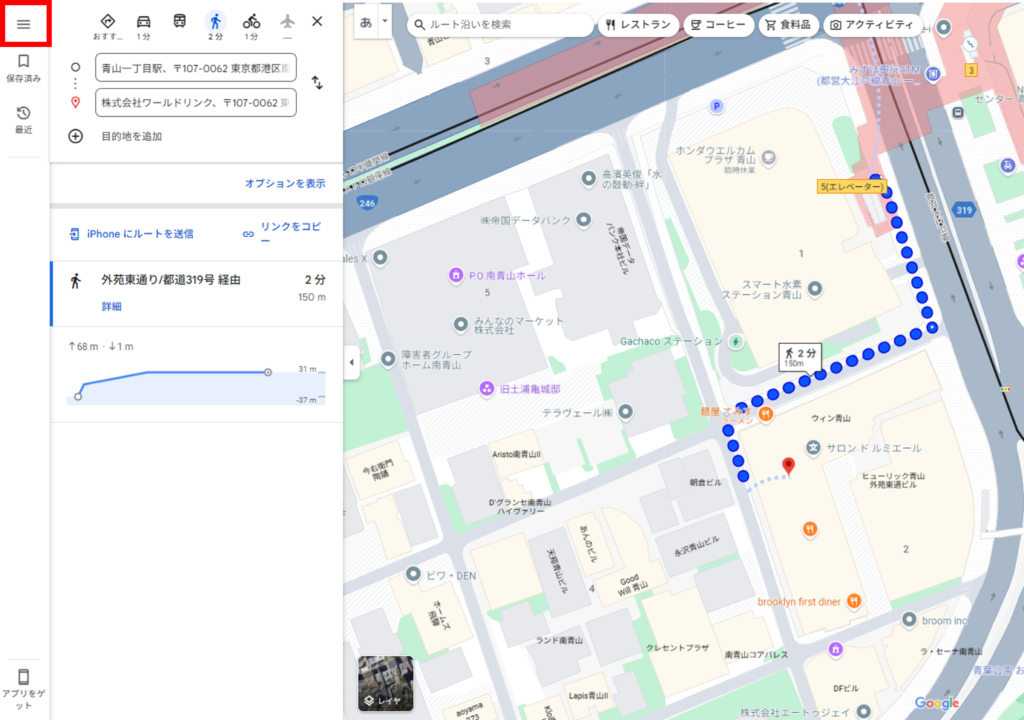Select the recommended travel mode (おすすめ)

(x=108, y=26)
